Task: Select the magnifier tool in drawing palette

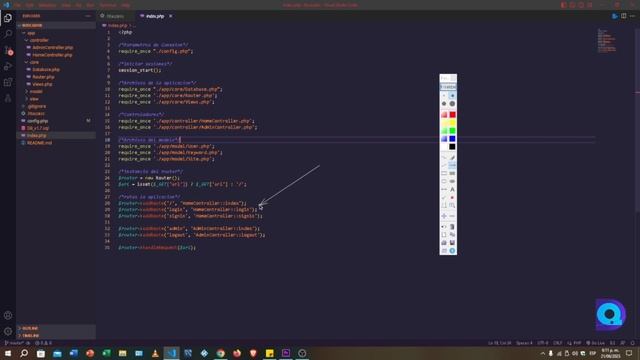Action: click(x=452, y=205)
